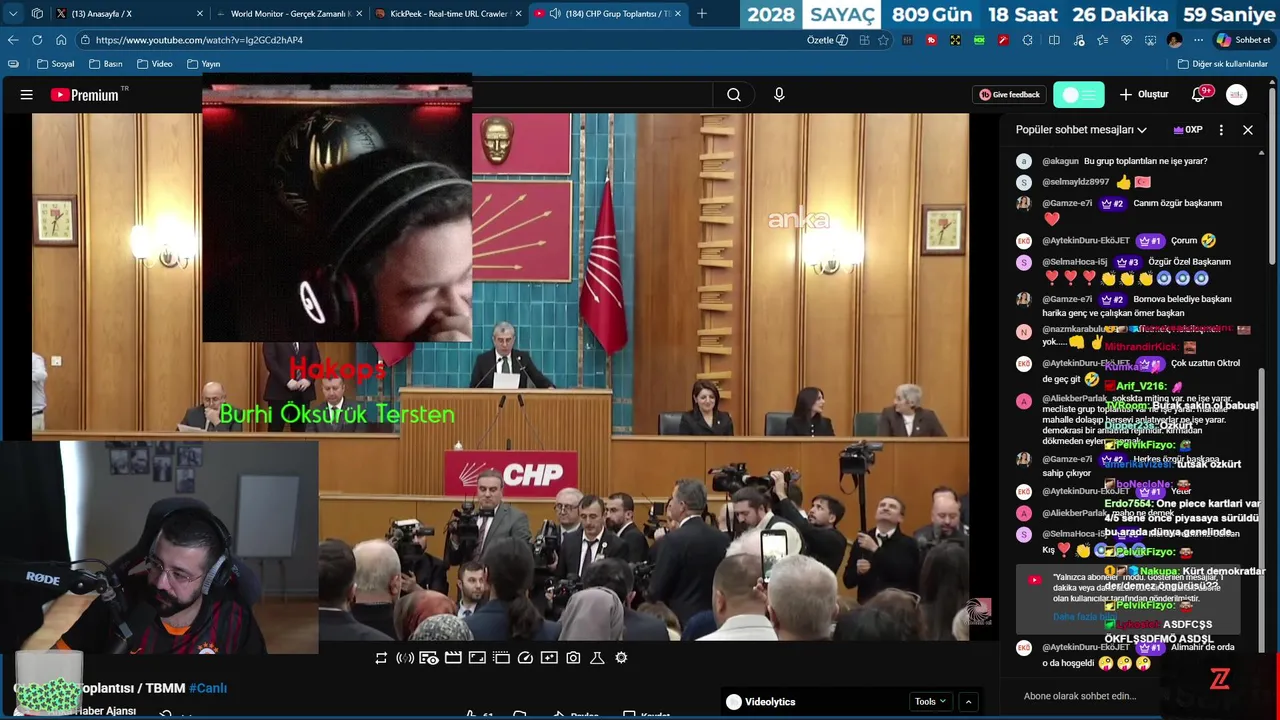Close the live chat panel
This screenshot has height=720, width=1280.
pos(1248,130)
